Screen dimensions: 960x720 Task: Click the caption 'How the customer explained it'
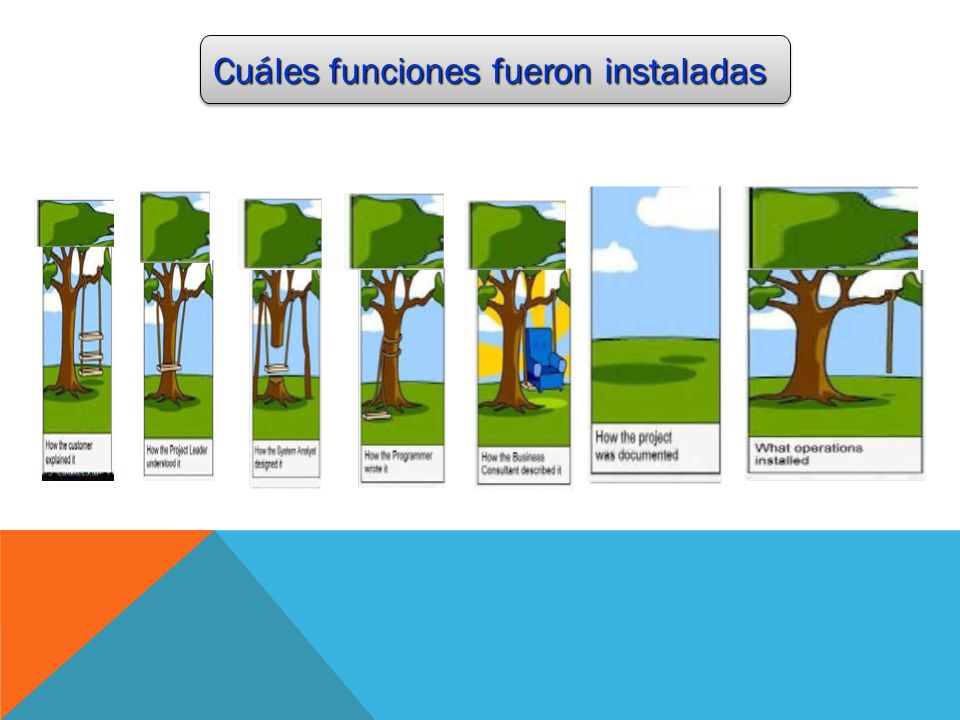[69, 452]
